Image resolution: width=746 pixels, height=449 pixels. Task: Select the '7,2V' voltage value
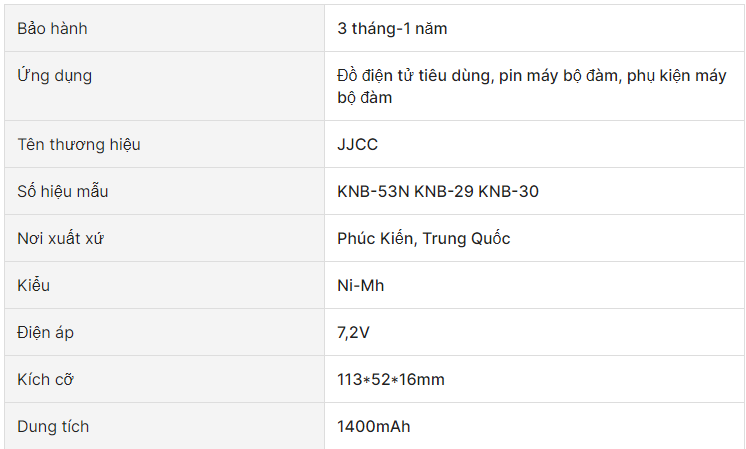pos(353,332)
